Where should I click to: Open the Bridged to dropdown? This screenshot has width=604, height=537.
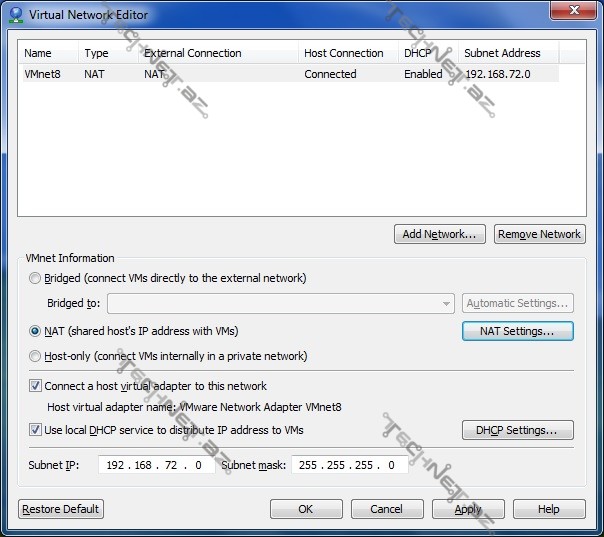tap(281, 304)
